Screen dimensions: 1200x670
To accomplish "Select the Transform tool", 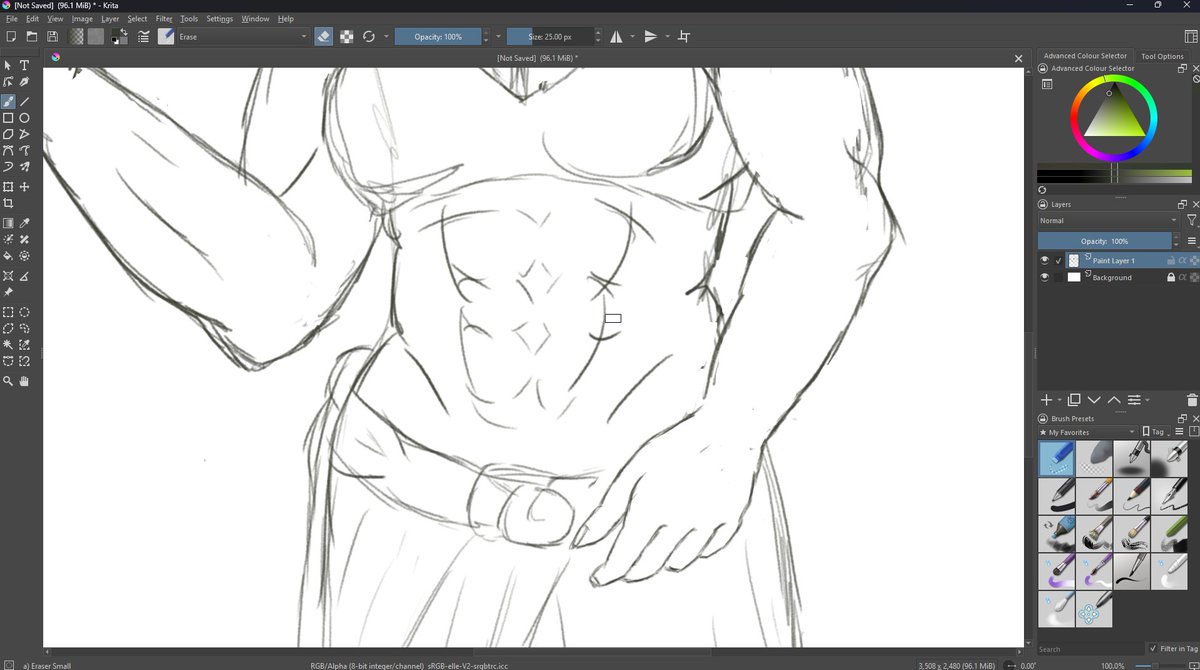I will pos(10,187).
